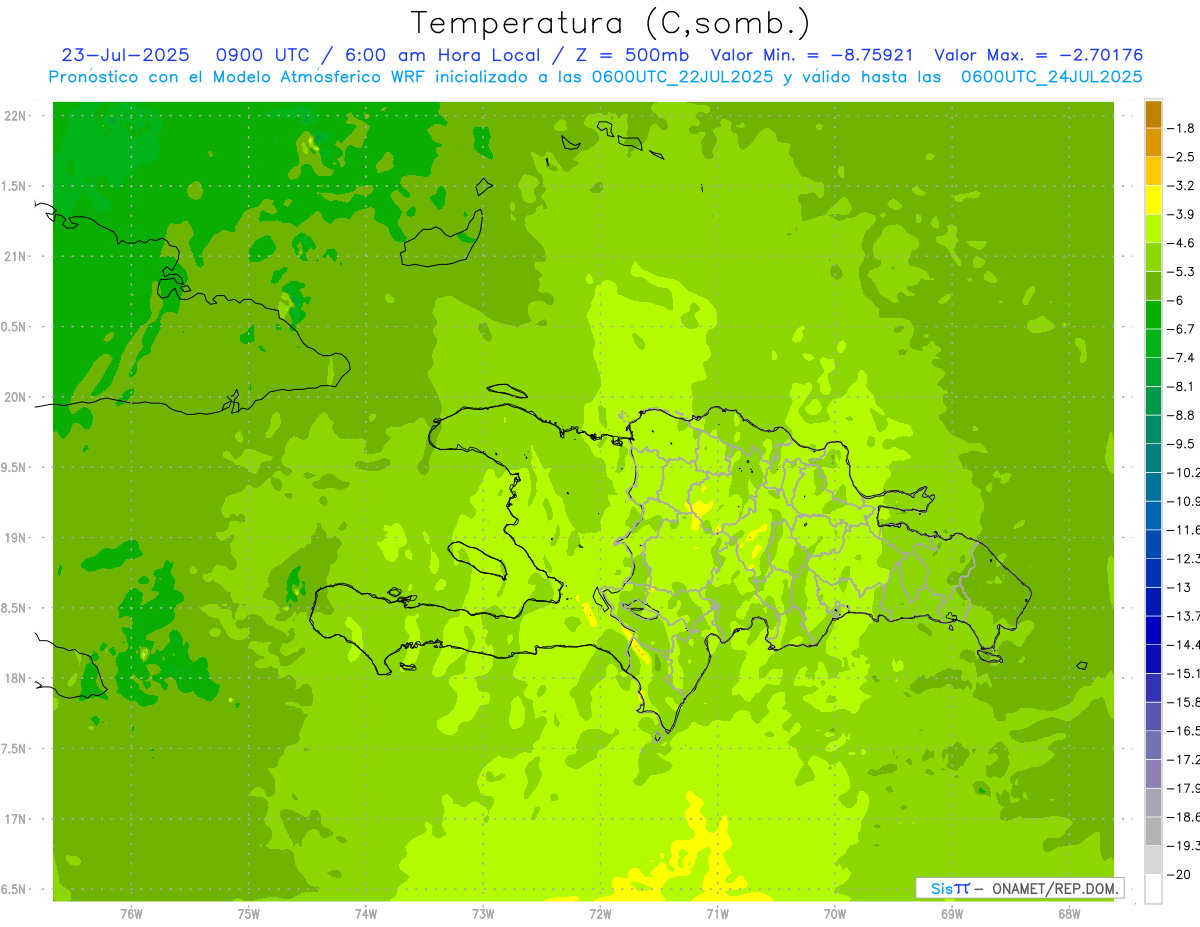Click the 69W longitude label
This screenshot has width=1200, height=927.
(x=952, y=914)
